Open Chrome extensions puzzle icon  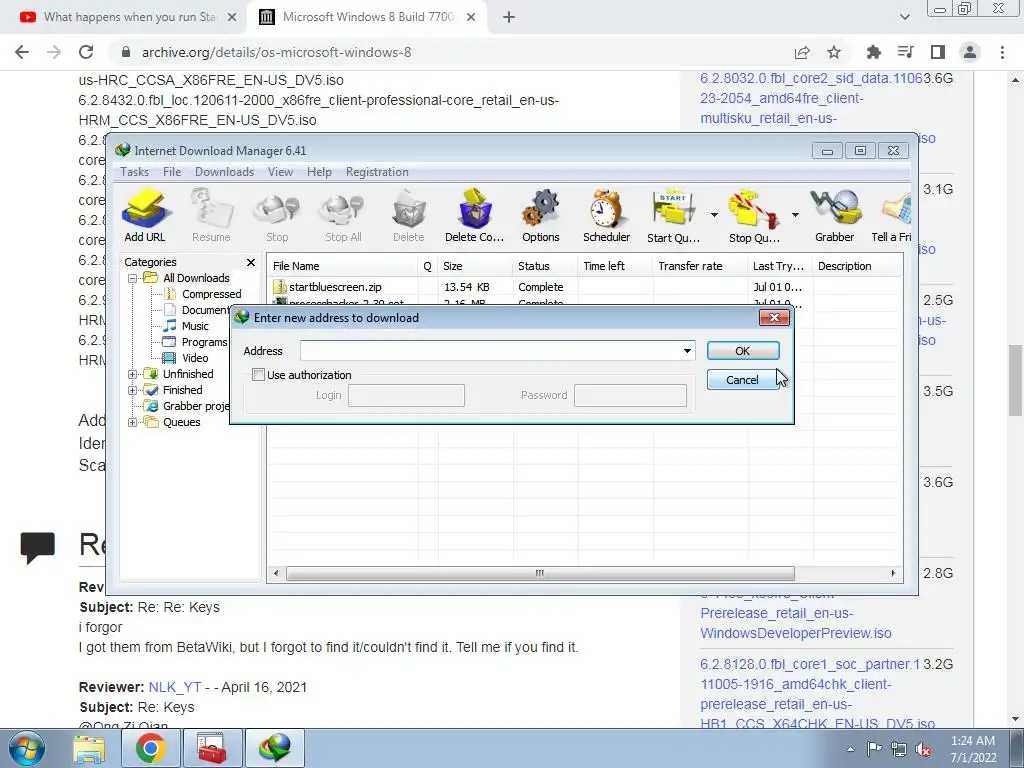coord(873,52)
